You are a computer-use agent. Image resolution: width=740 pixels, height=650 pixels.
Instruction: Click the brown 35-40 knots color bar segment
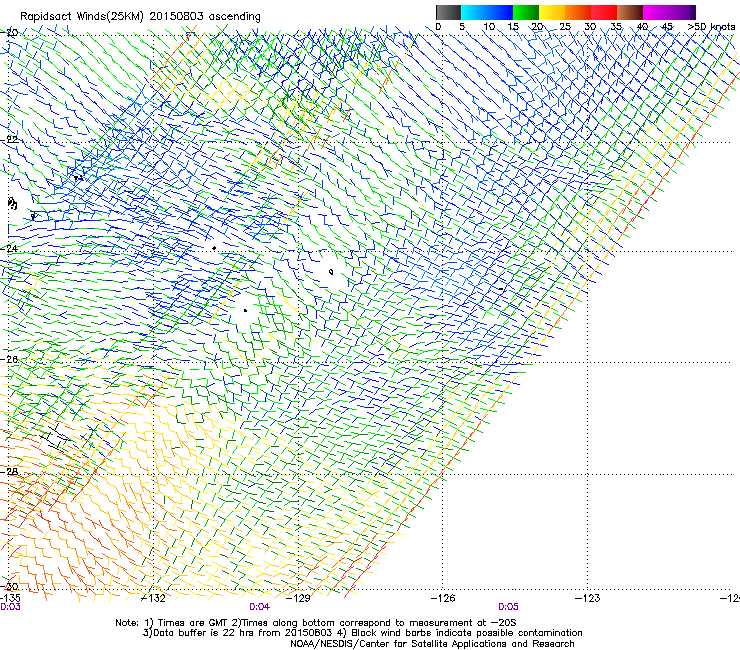tap(630, 12)
